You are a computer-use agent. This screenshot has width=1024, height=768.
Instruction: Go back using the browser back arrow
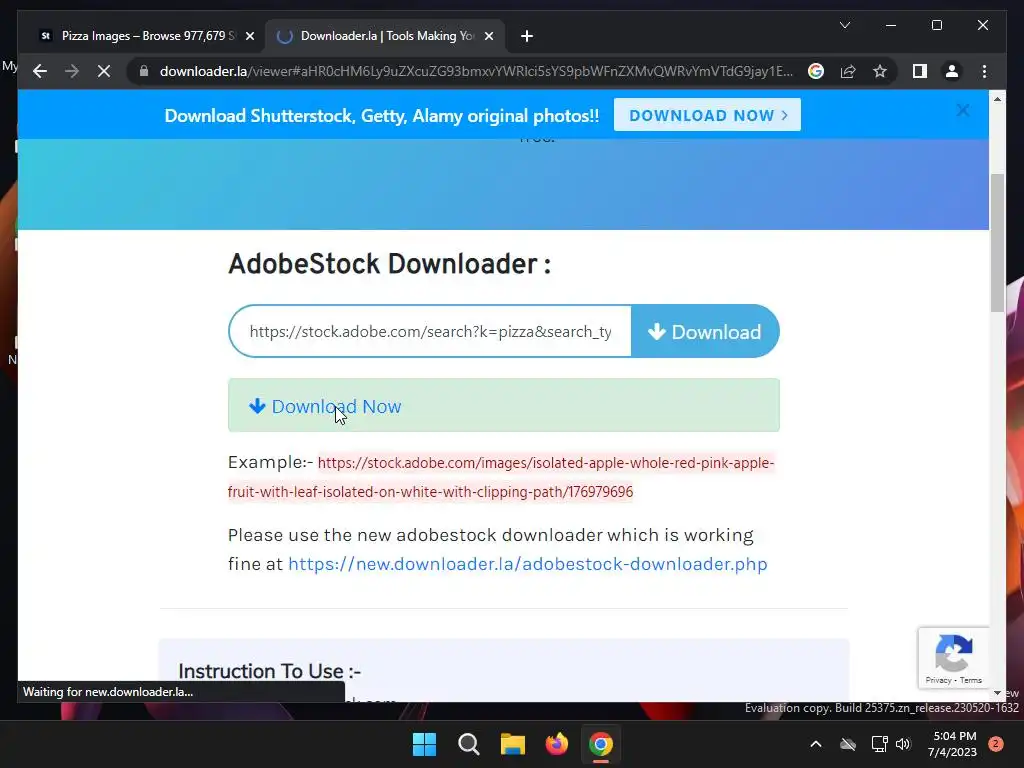coord(40,71)
